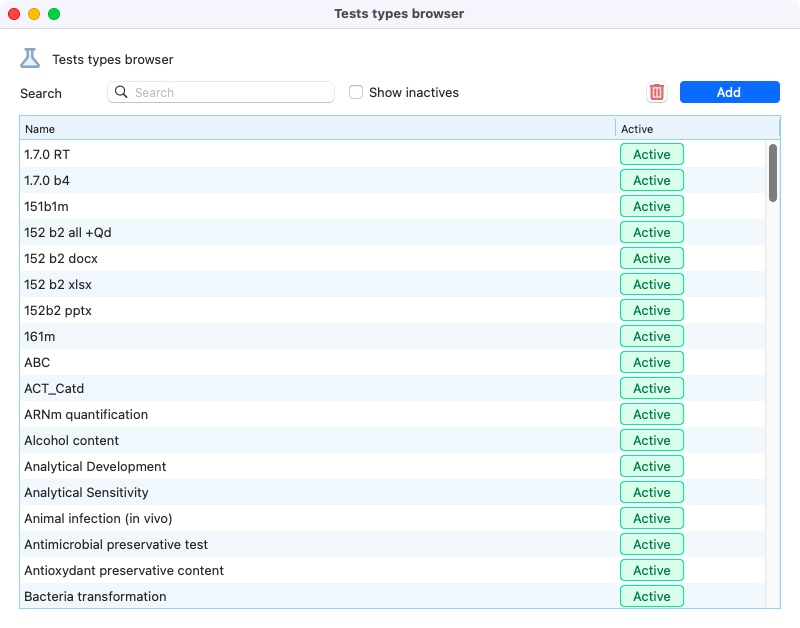800x628 pixels.
Task: Click Active badge for Alcohol content
Action: (x=652, y=440)
